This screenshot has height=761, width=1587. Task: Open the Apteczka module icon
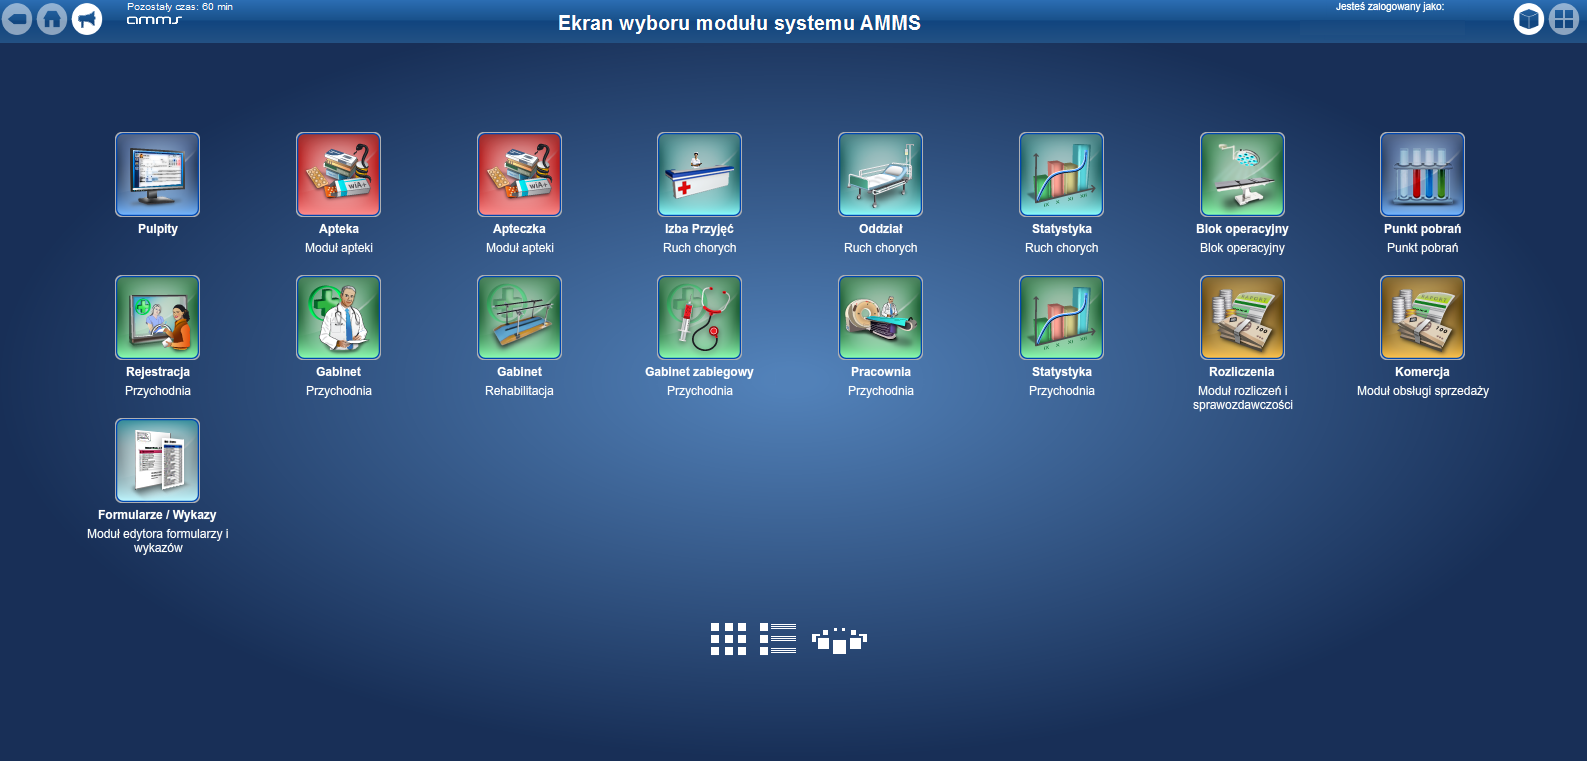519,174
